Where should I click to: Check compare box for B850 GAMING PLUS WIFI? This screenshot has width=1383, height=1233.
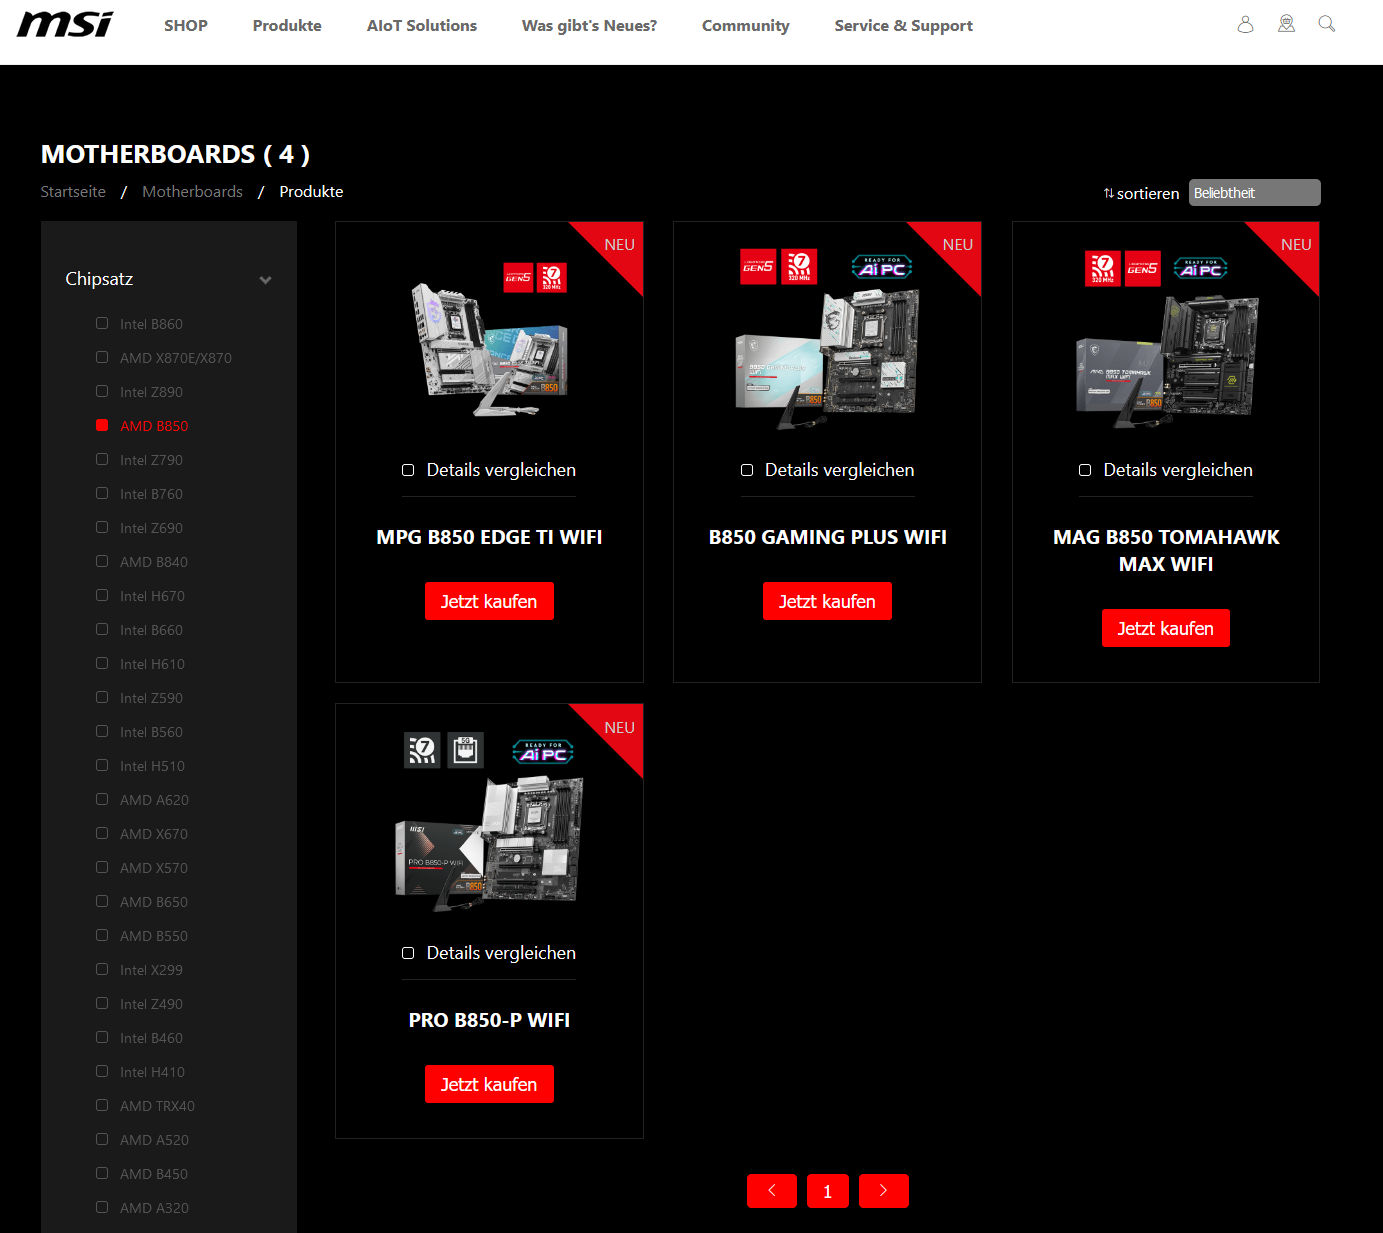(747, 470)
